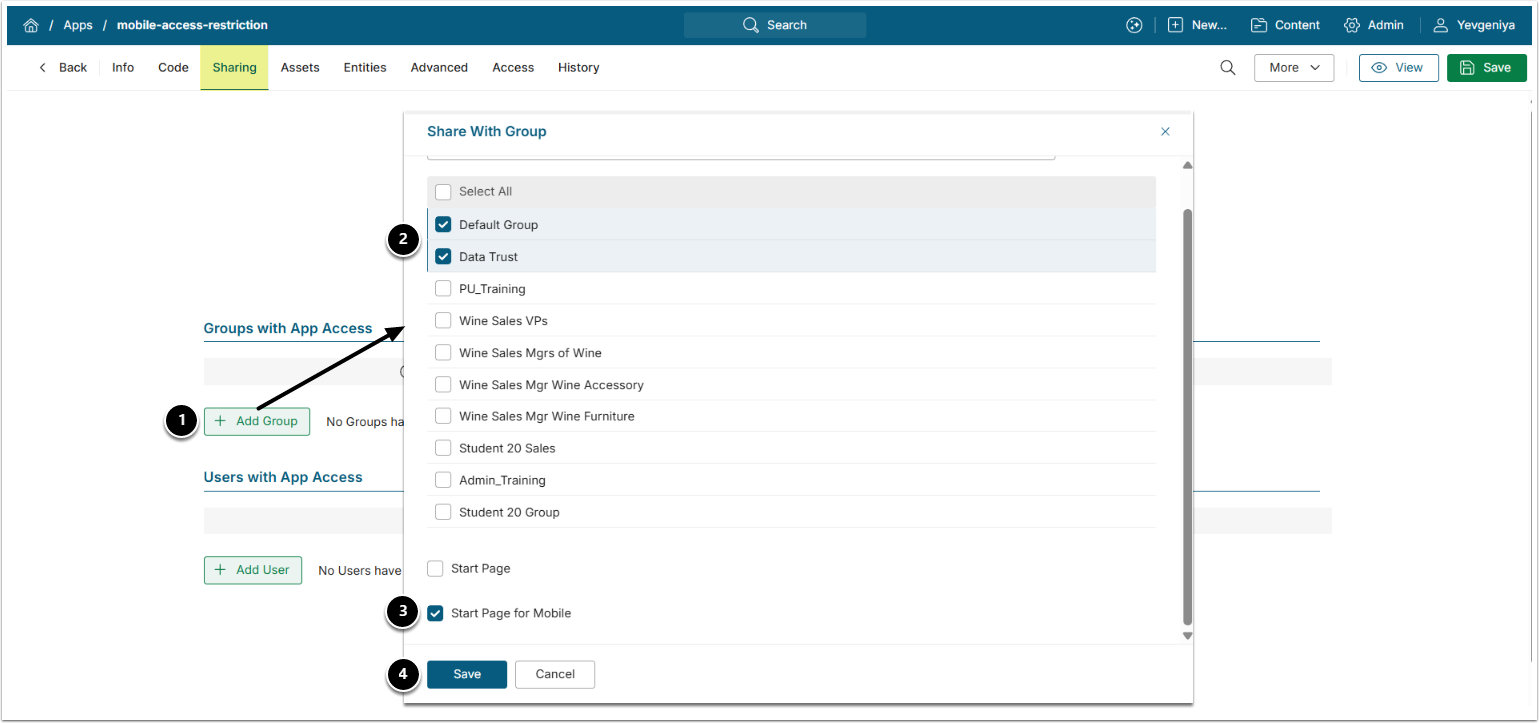Open the Admin gear menu
This screenshot has width=1539, height=723.
point(1352,25)
